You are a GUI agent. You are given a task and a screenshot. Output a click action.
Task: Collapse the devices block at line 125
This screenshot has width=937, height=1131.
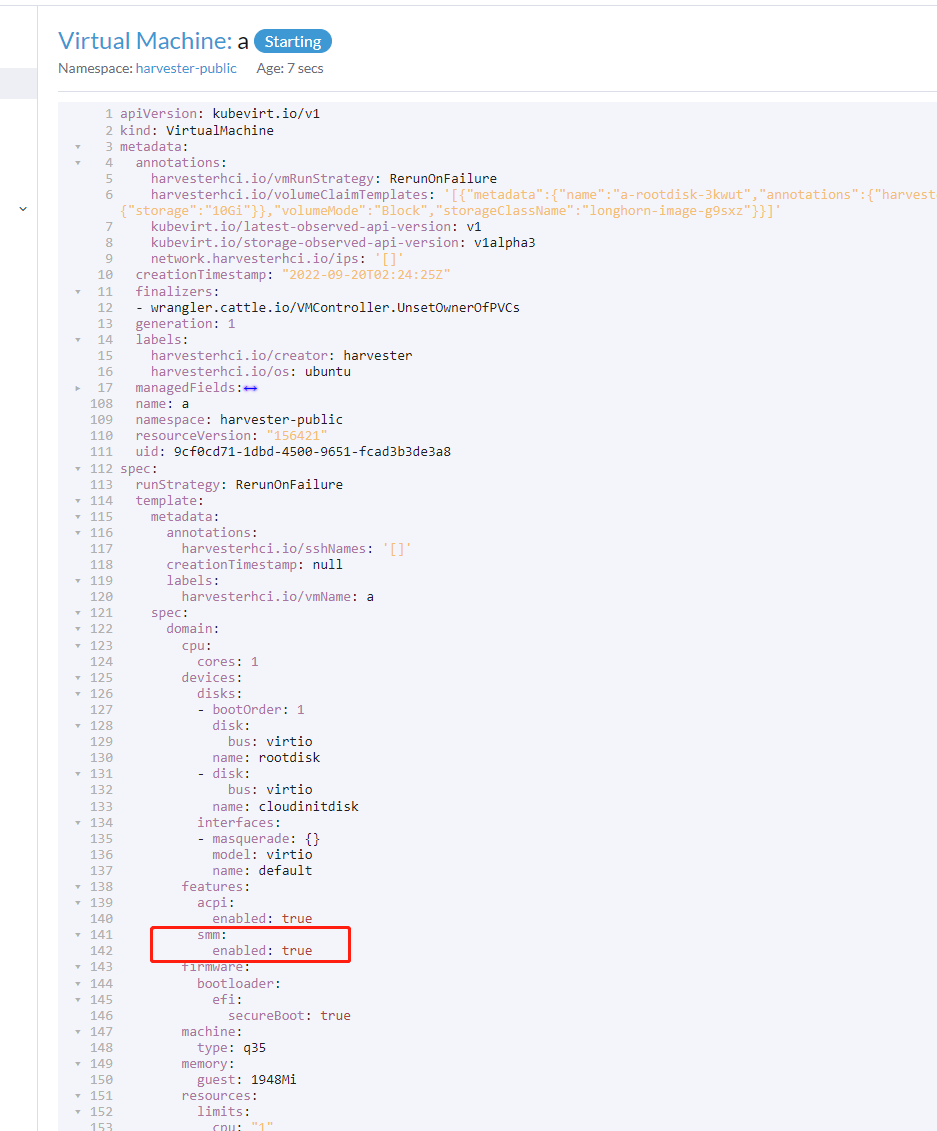click(x=78, y=677)
